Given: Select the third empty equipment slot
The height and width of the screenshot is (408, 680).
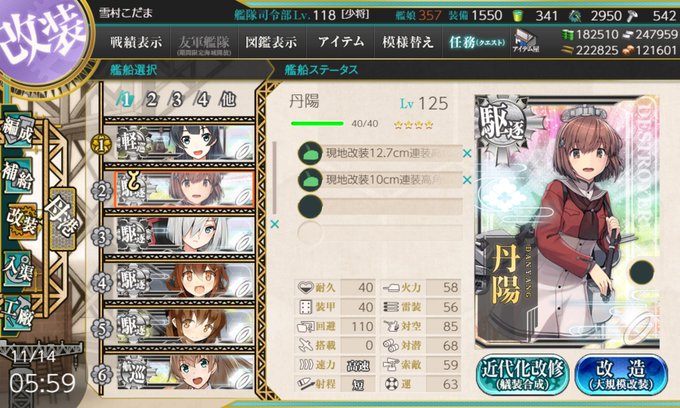Looking at the screenshot, I should pos(379,206).
